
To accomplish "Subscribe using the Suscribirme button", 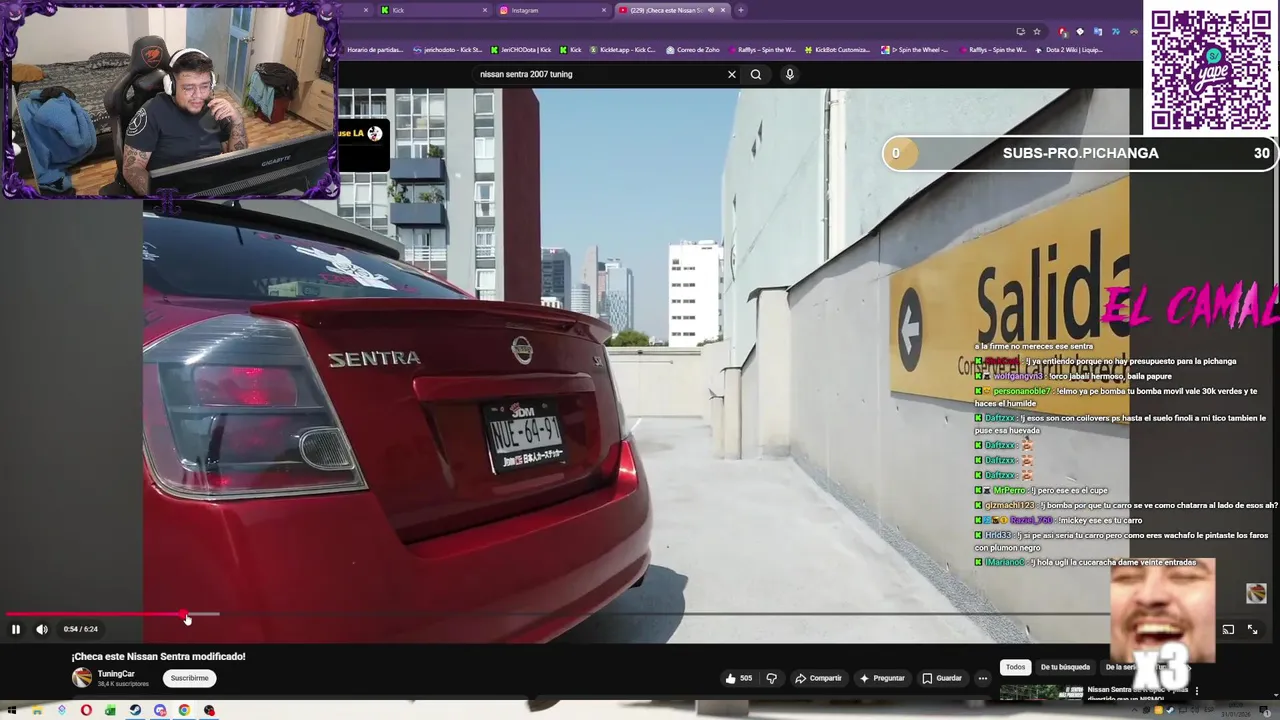I will [x=189, y=678].
